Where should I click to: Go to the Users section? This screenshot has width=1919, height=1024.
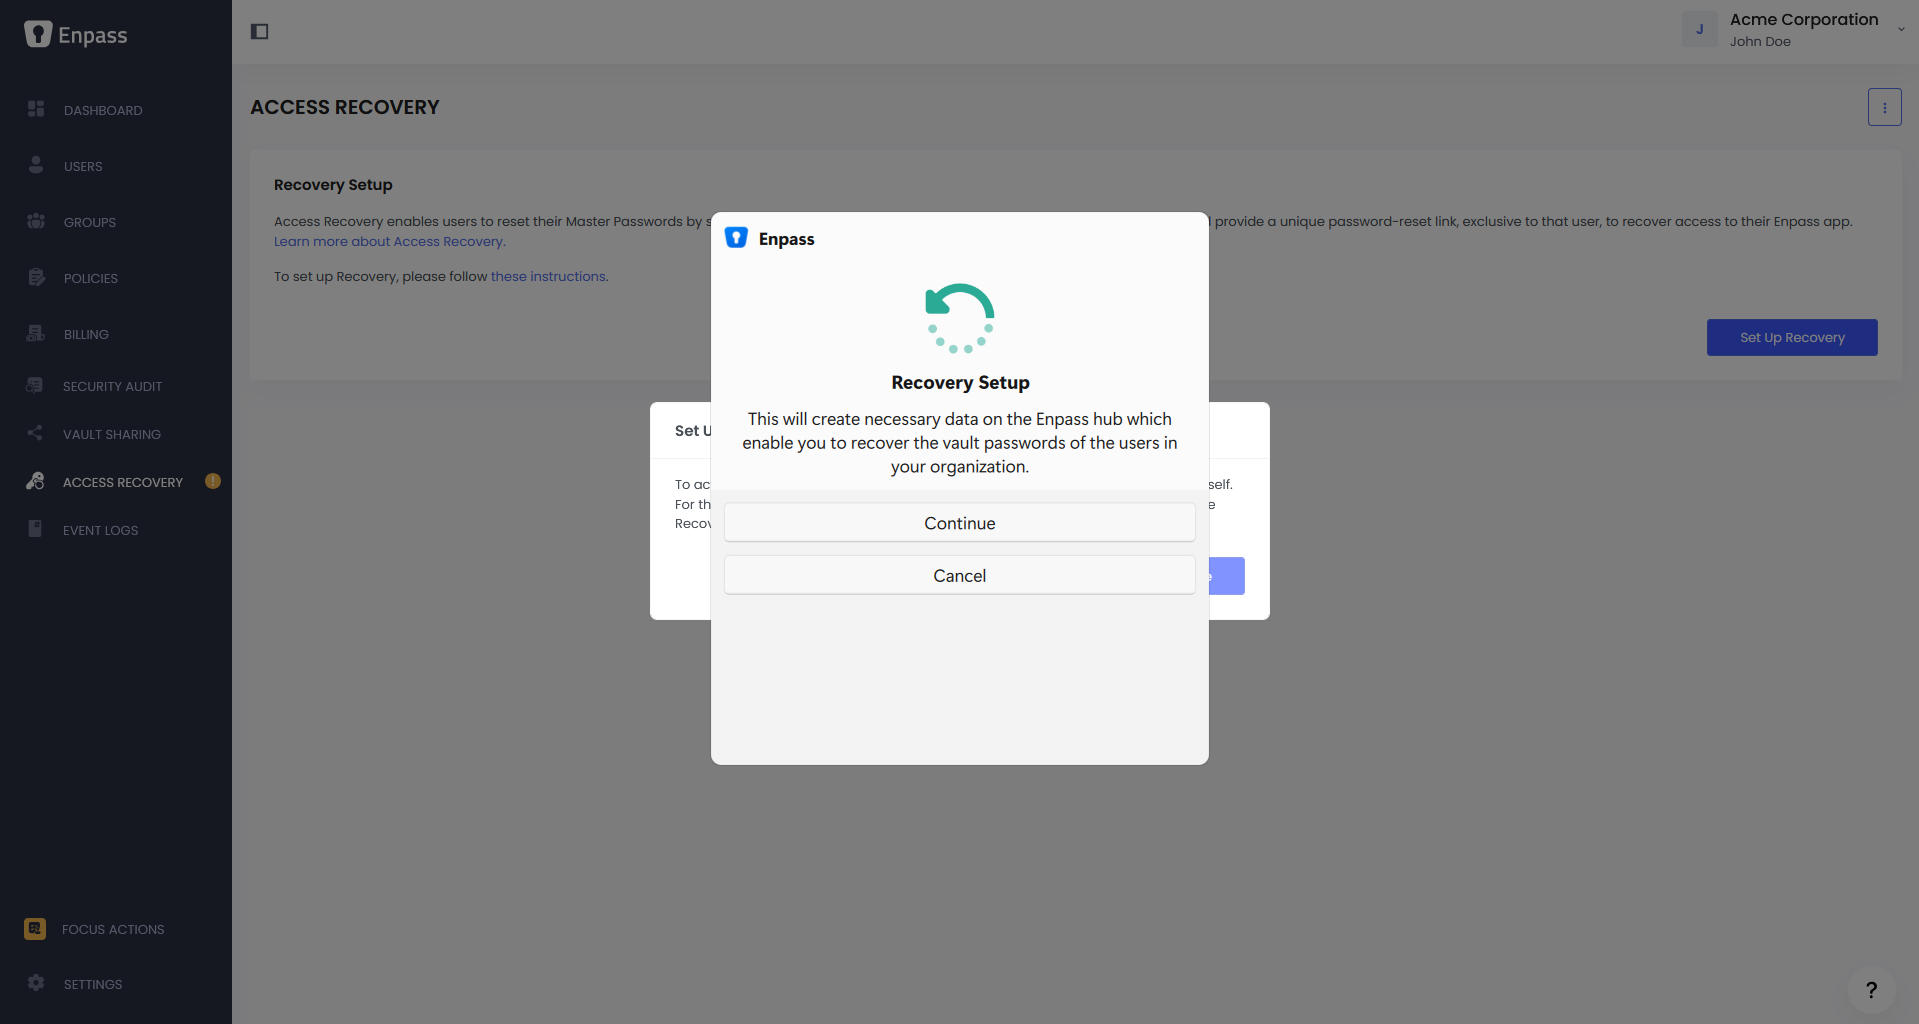(x=83, y=166)
